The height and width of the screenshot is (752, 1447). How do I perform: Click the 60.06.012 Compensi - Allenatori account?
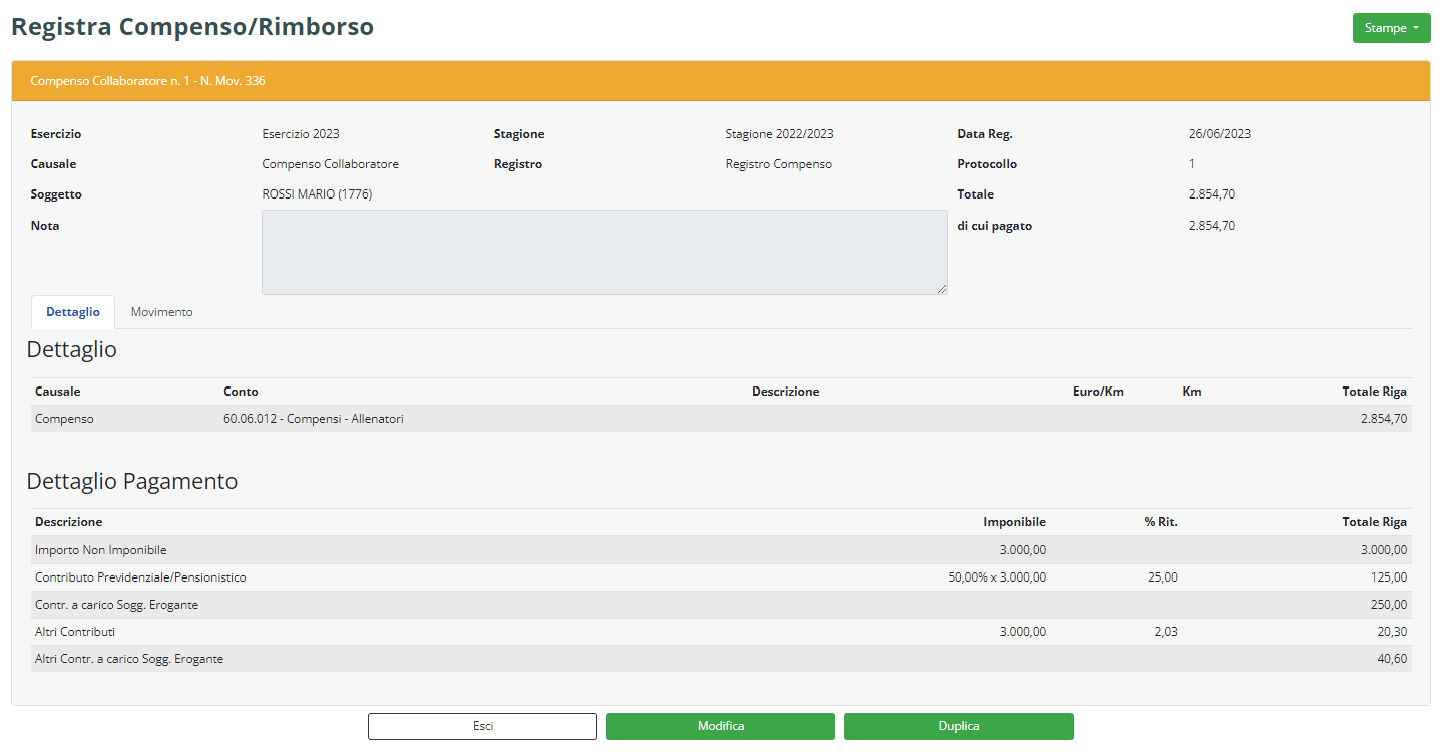pos(313,419)
